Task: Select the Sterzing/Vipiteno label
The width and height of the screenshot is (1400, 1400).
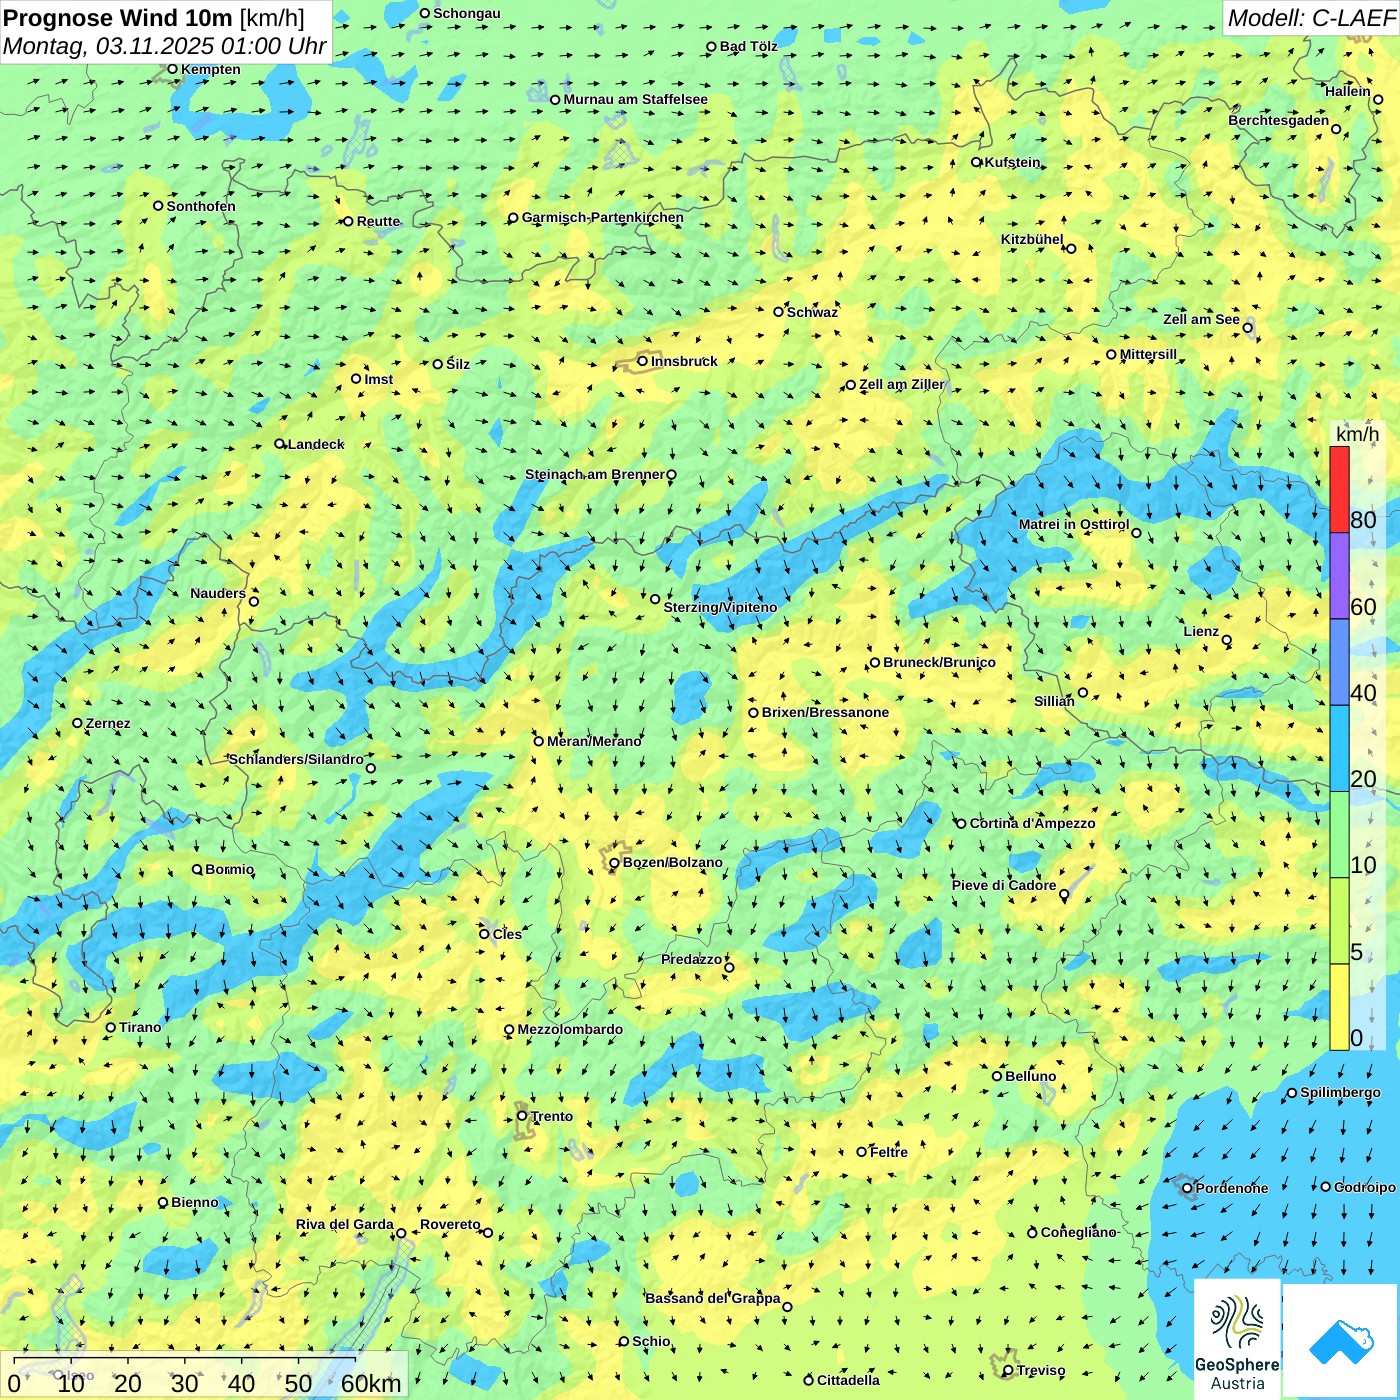Action: coord(720,607)
